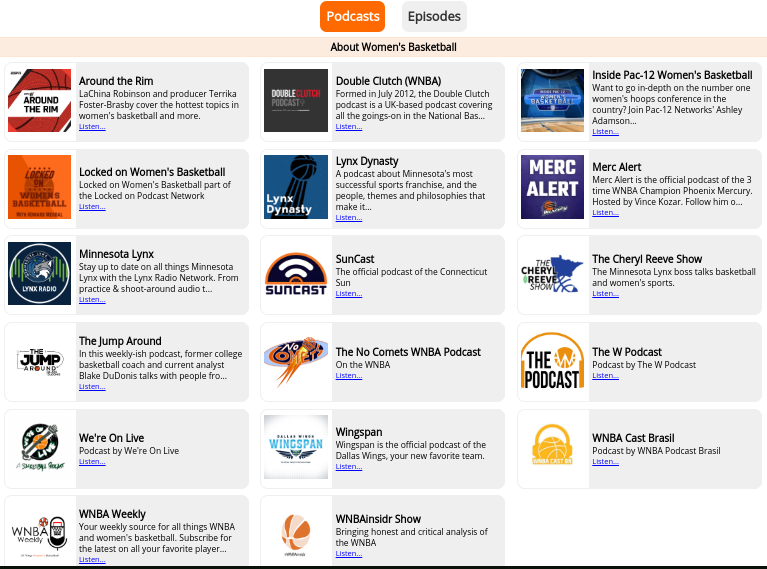Open The Jump Around logo artwork
The width and height of the screenshot is (767, 569).
(40, 361)
